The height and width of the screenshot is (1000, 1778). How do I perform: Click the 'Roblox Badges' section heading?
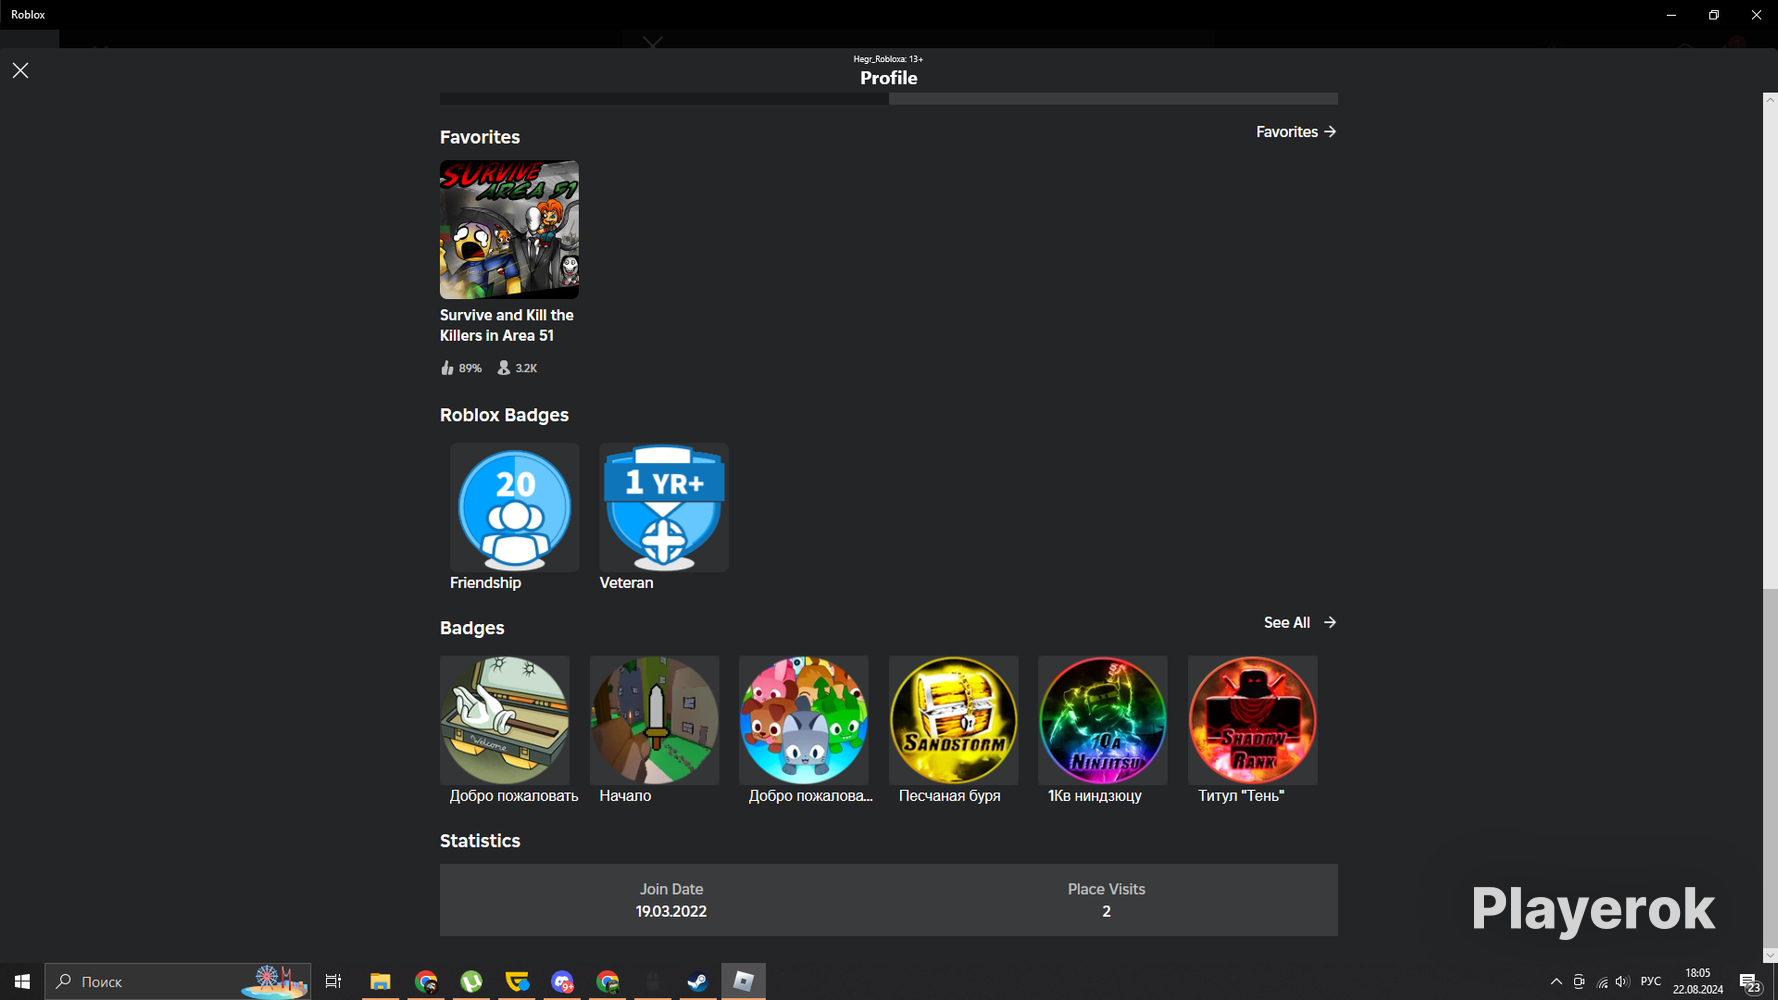click(x=504, y=415)
